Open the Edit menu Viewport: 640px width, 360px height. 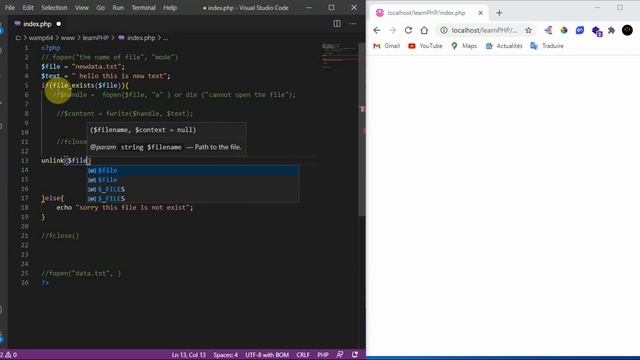[x=28, y=8]
